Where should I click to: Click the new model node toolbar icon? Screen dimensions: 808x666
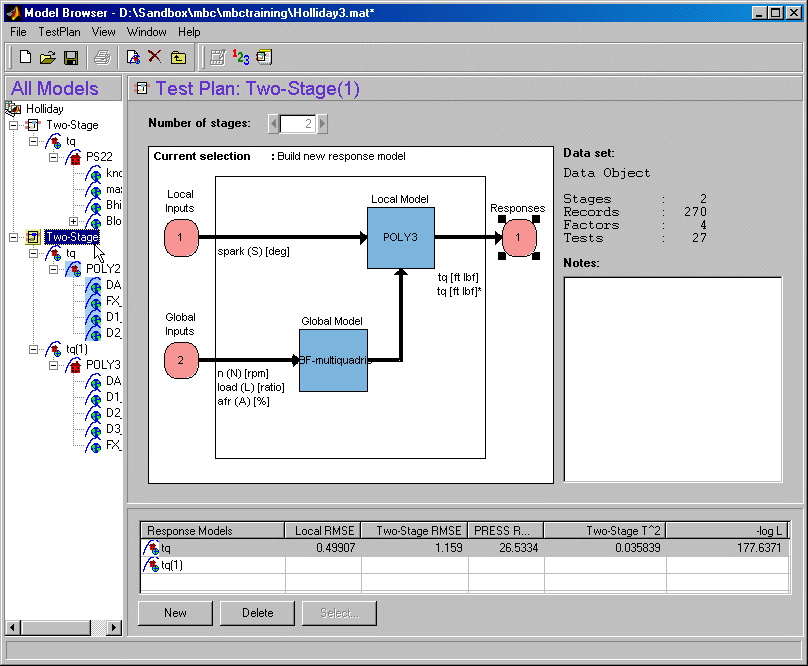133,57
